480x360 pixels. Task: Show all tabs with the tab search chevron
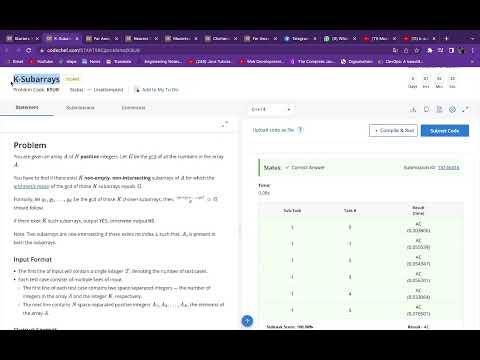[x=473, y=38]
